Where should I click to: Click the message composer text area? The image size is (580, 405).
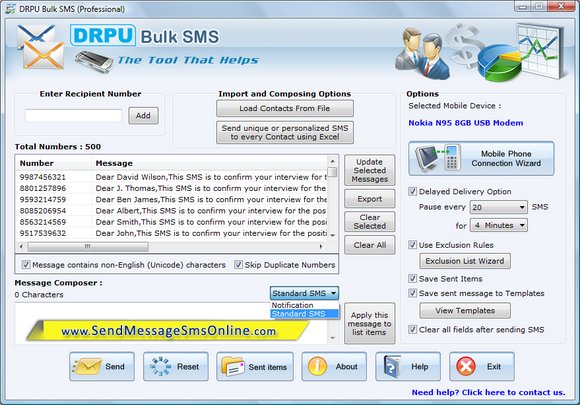tap(171, 324)
